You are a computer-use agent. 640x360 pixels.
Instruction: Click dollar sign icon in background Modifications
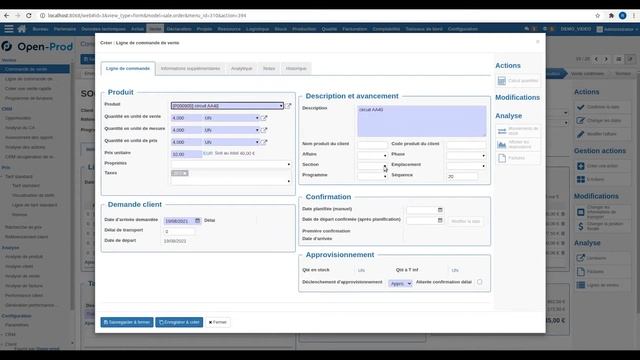tap(580, 226)
